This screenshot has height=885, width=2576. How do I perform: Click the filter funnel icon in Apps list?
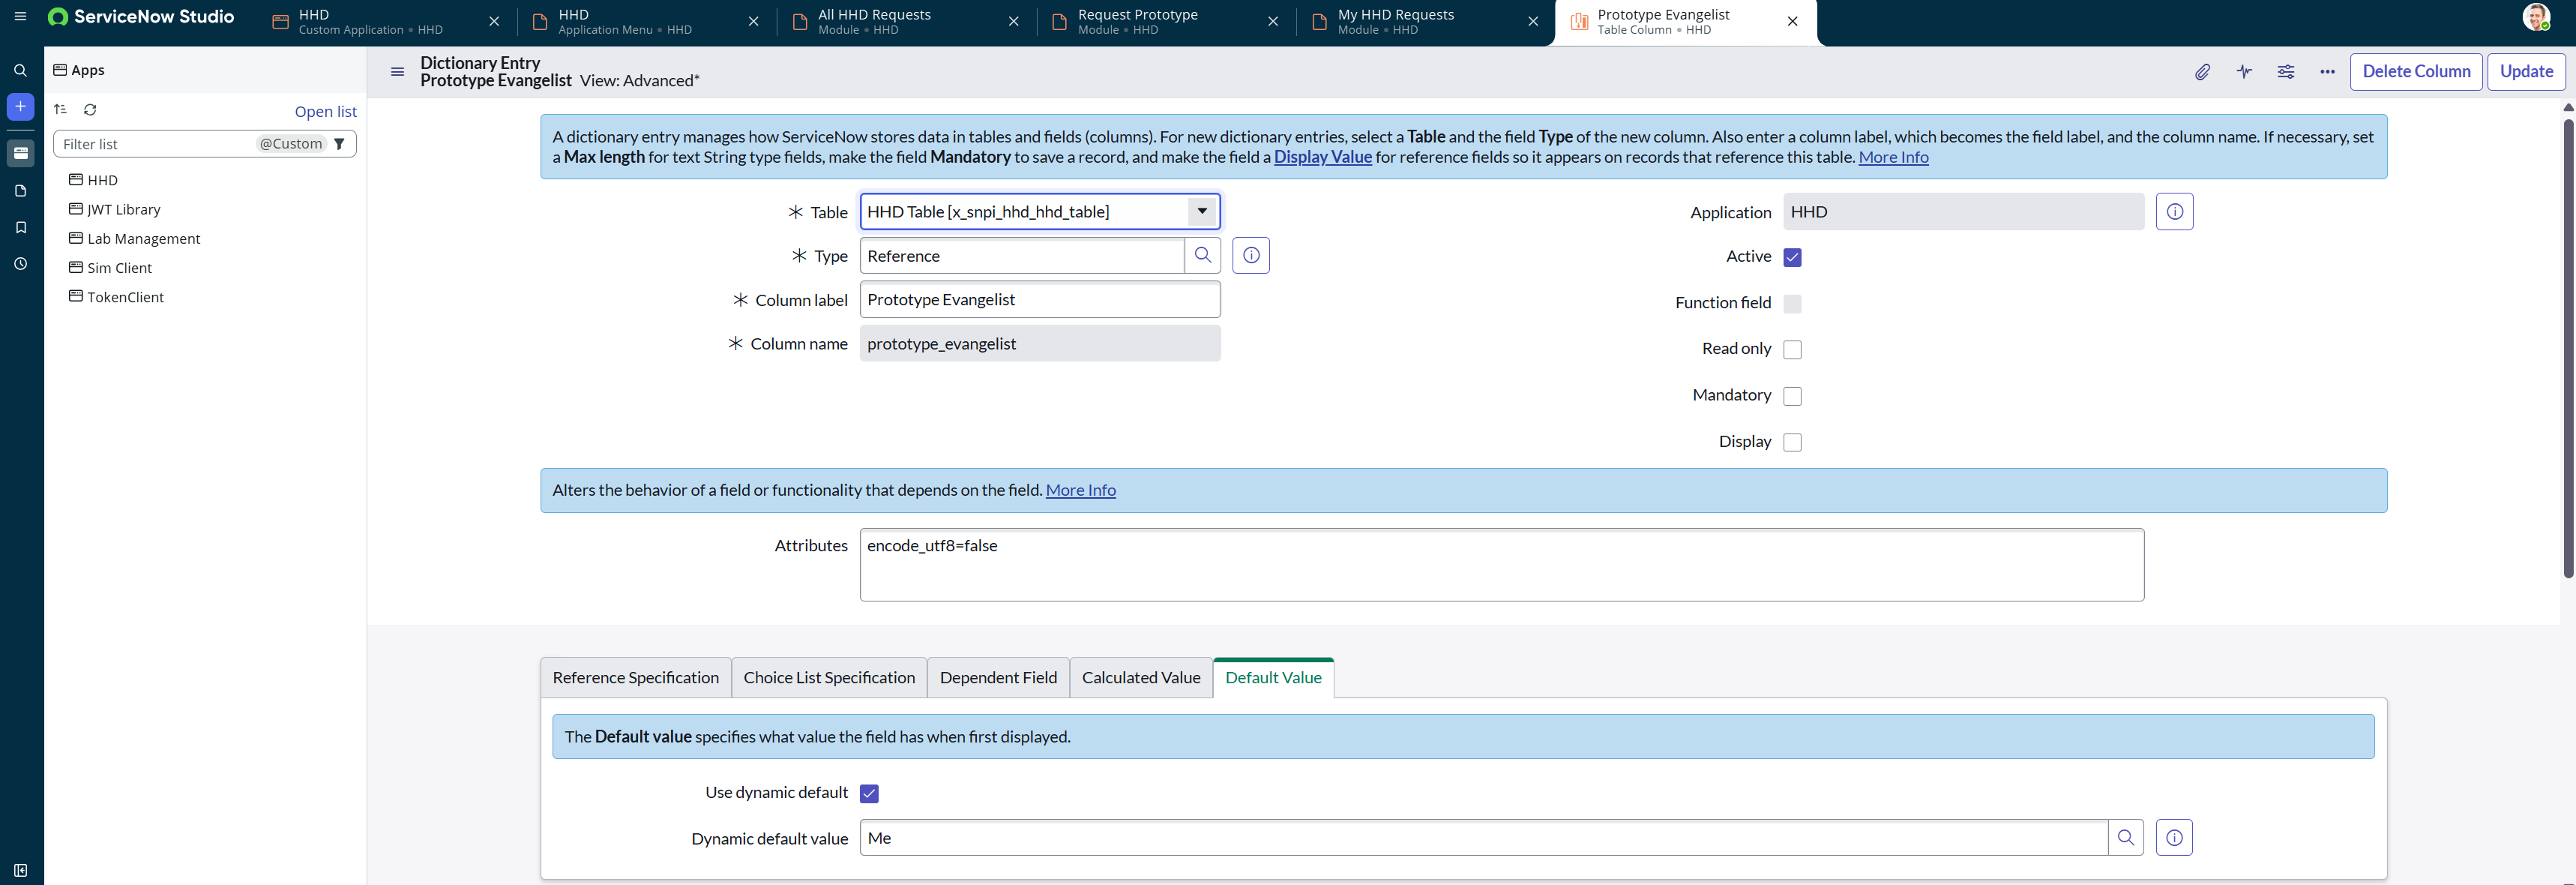339,144
